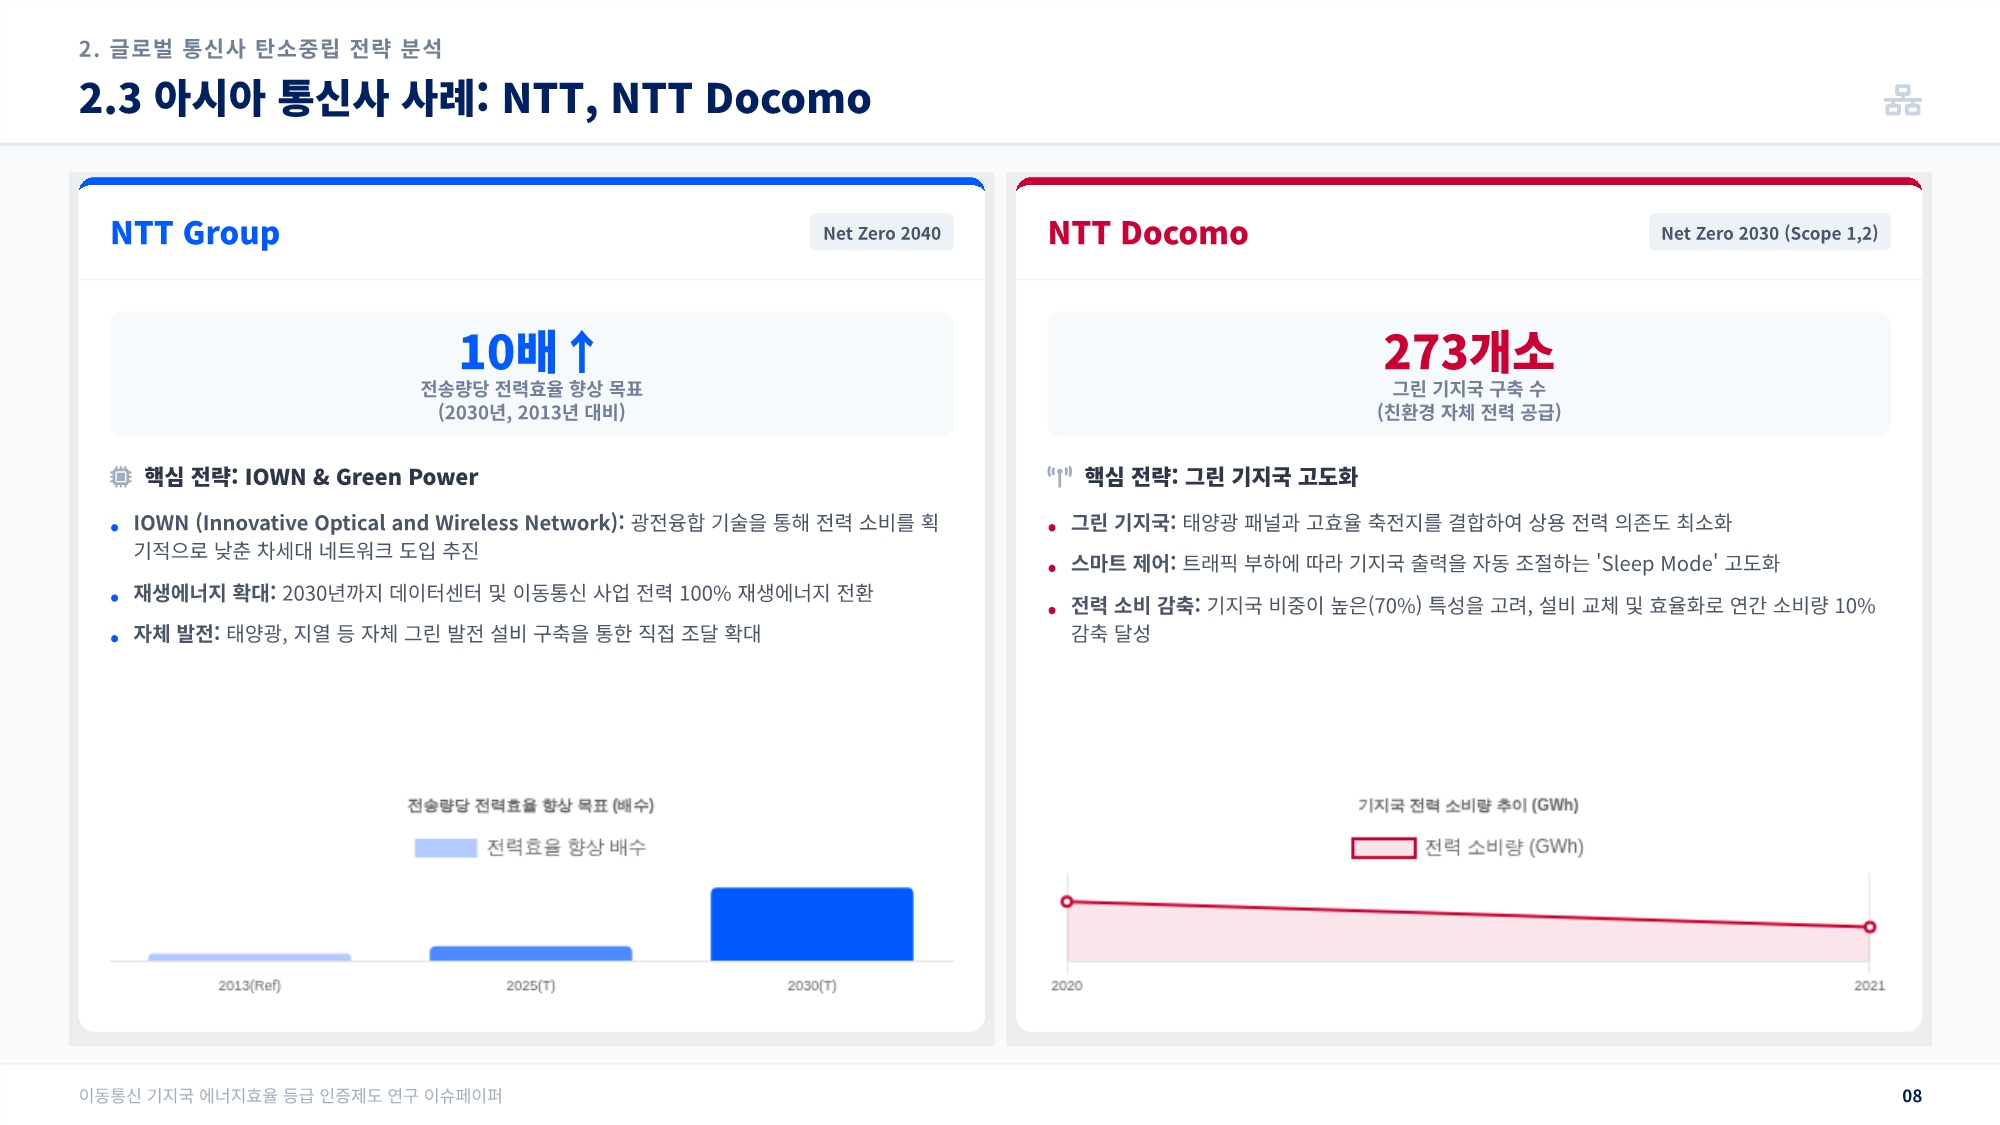Select the 2013(Ref) bar in chart

point(249,957)
